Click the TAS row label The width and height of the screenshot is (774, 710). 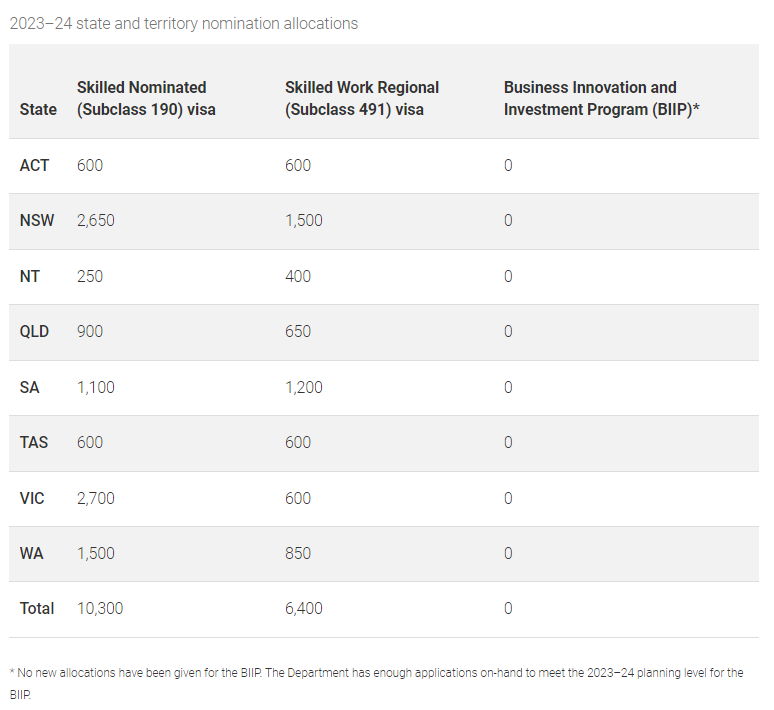coord(34,442)
